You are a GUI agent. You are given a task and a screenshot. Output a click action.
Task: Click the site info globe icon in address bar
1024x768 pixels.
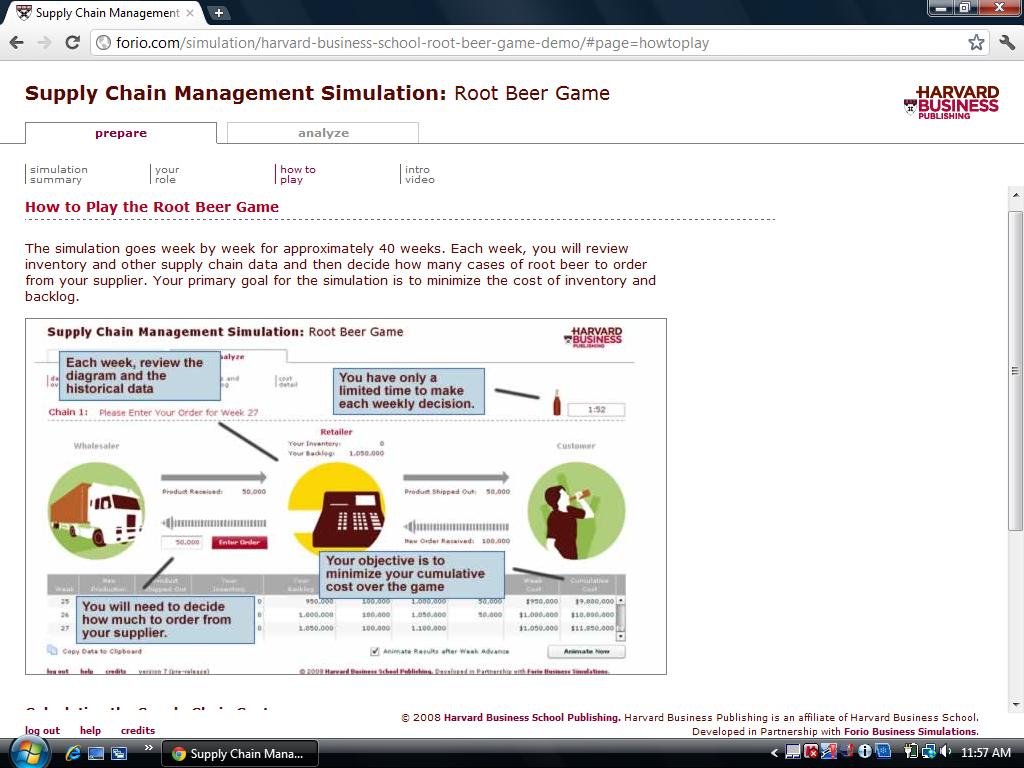click(x=103, y=43)
